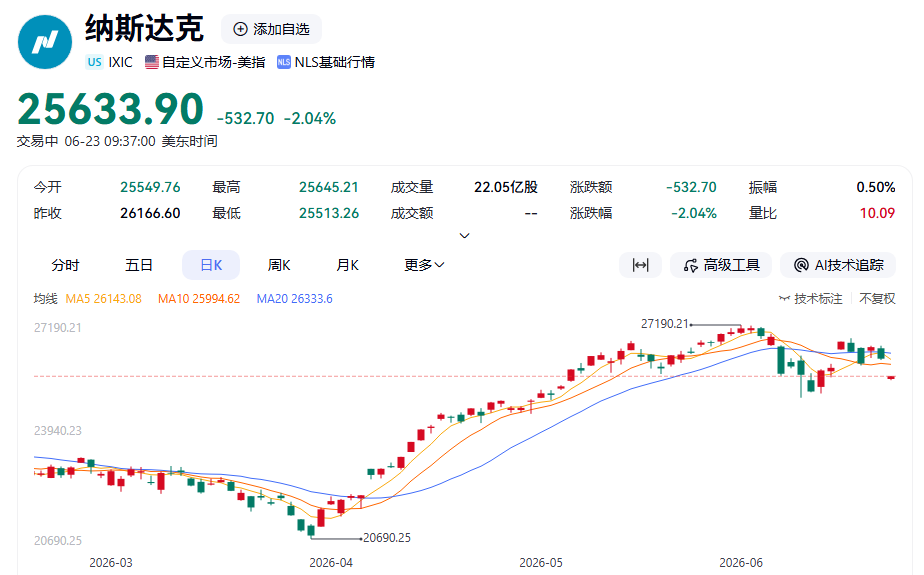Click the 昨收 value 26166.60
924x575 pixels.
click(x=150, y=213)
